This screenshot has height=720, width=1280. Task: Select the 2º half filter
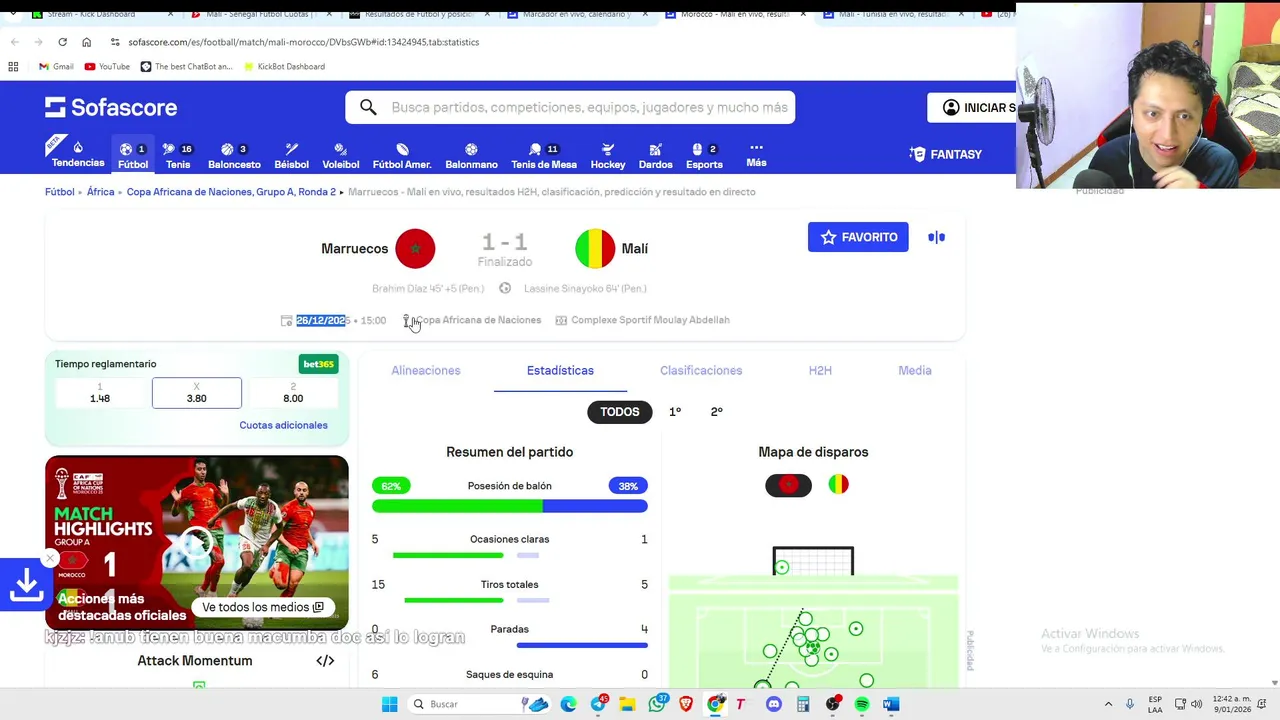coord(716,412)
